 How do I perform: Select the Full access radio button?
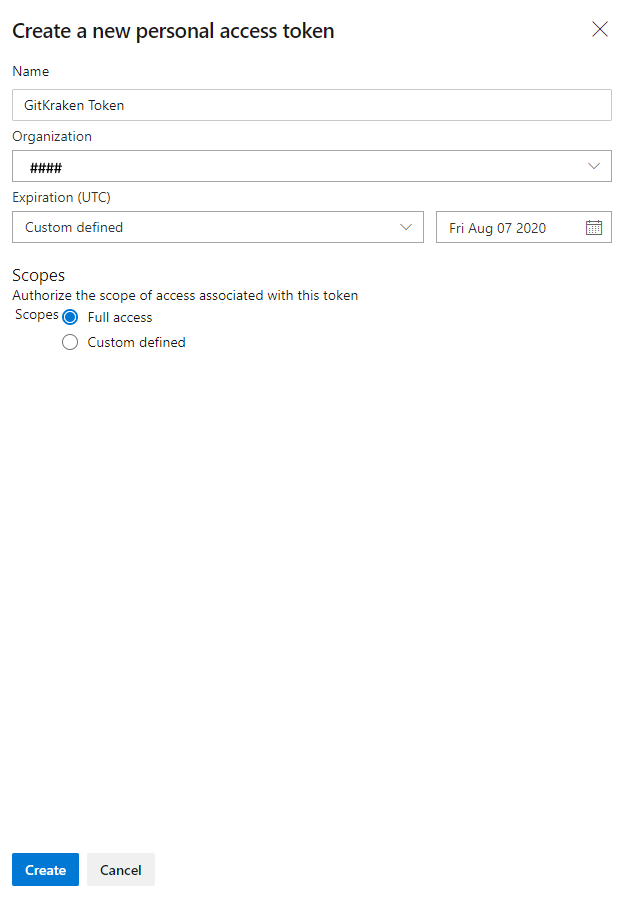[x=69, y=317]
